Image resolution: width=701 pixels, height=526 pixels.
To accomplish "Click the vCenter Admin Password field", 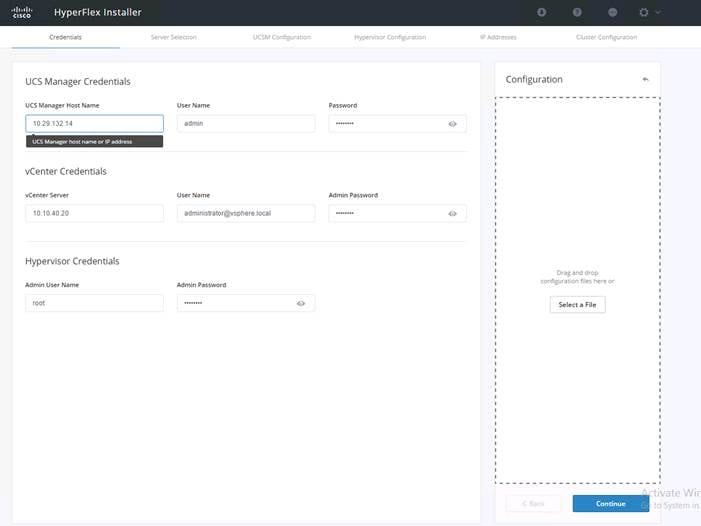I will (x=397, y=213).
